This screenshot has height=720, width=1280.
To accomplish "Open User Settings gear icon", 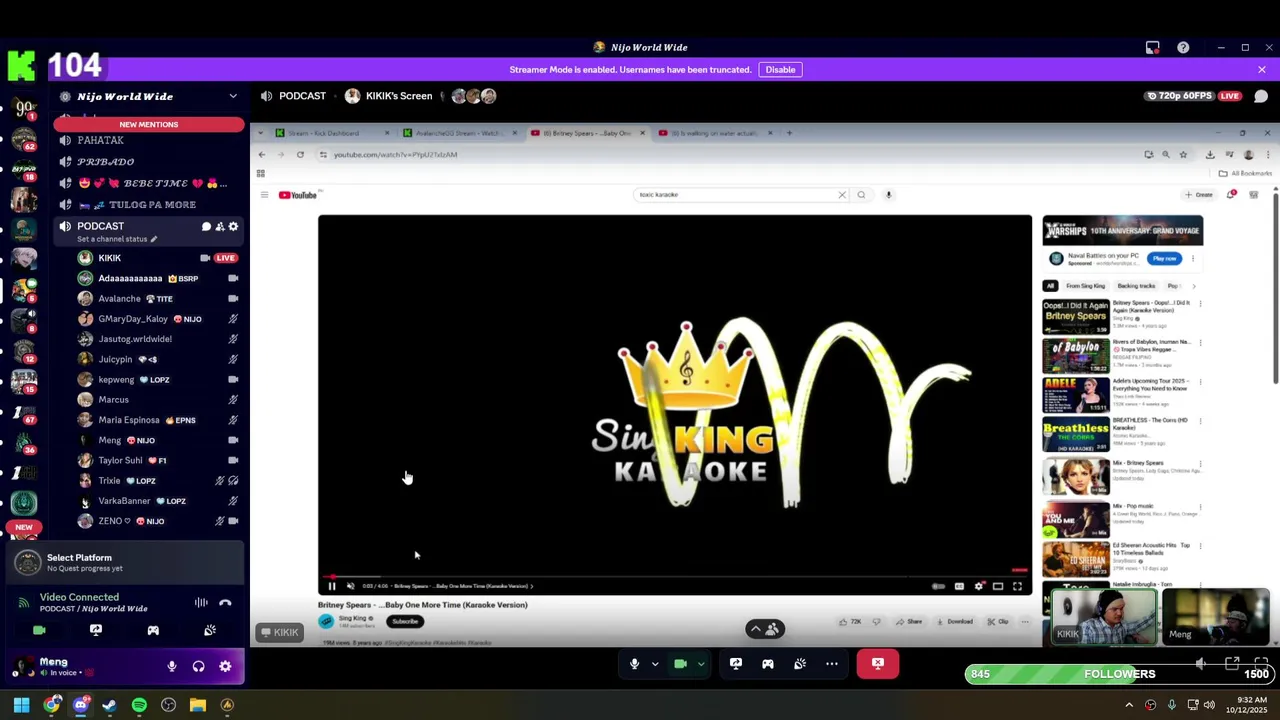I will click(225, 666).
